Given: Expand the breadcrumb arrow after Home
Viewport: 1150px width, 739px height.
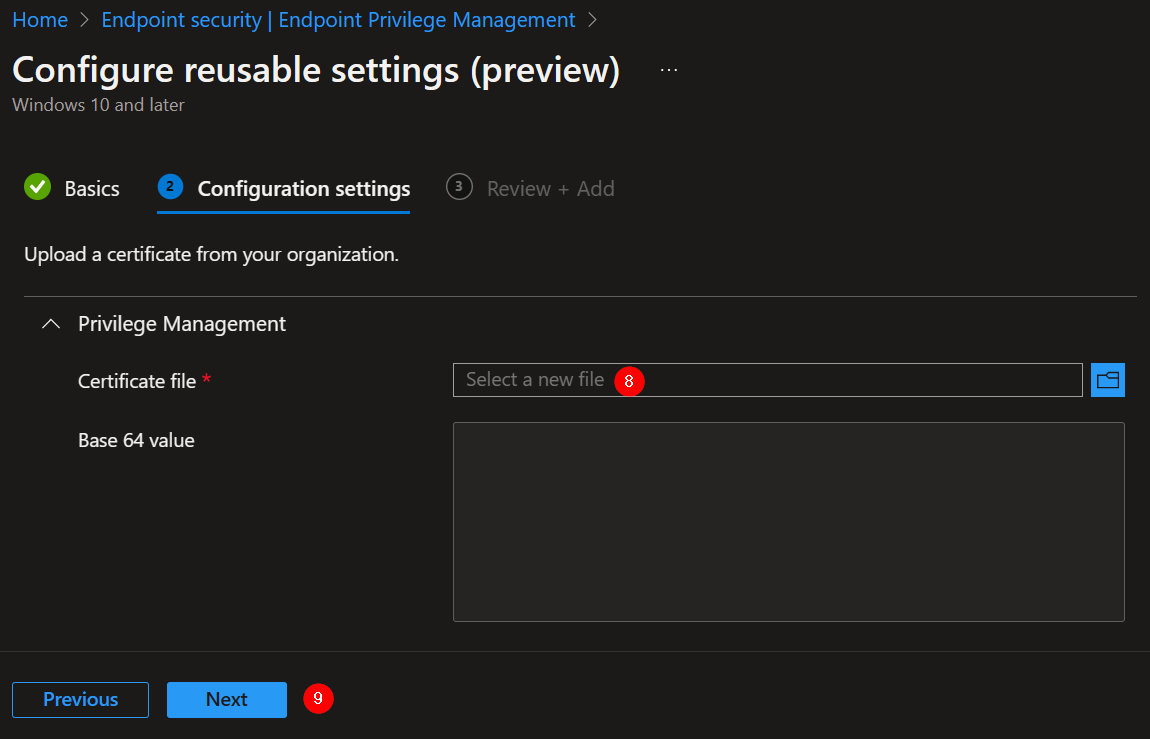Looking at the screenshot, I should (x=83, y=19).
